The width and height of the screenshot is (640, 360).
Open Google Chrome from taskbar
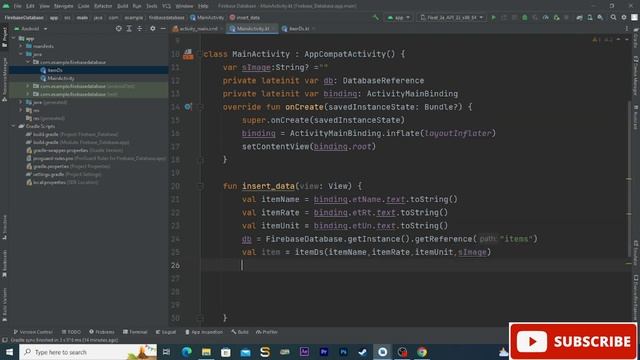(x=422, y=352)
